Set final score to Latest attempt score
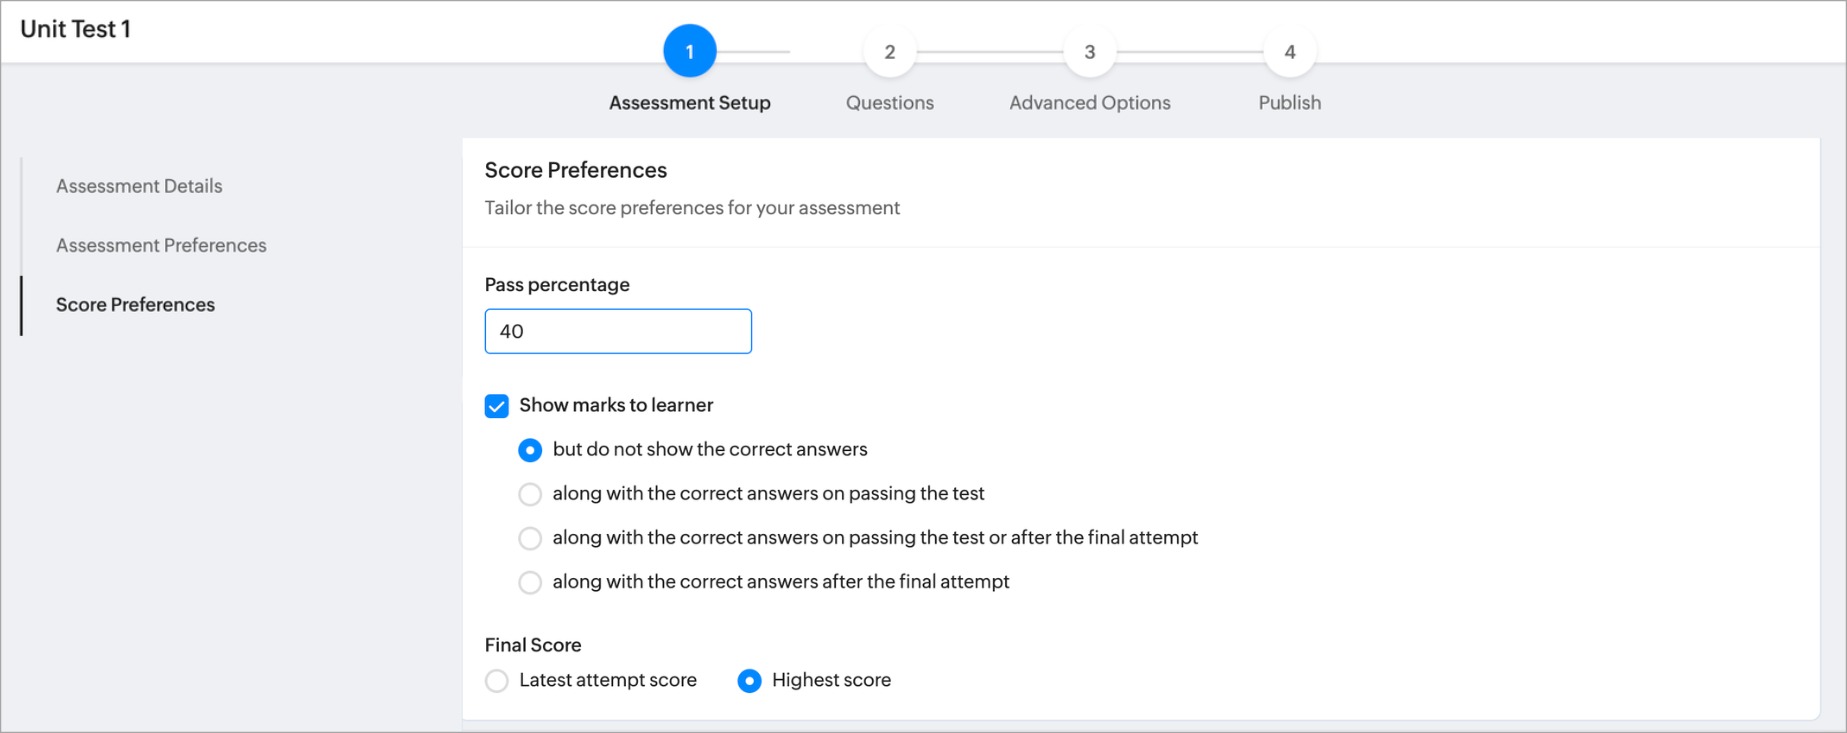This screenshot has height=733, width=1847. tap(497, 681)
